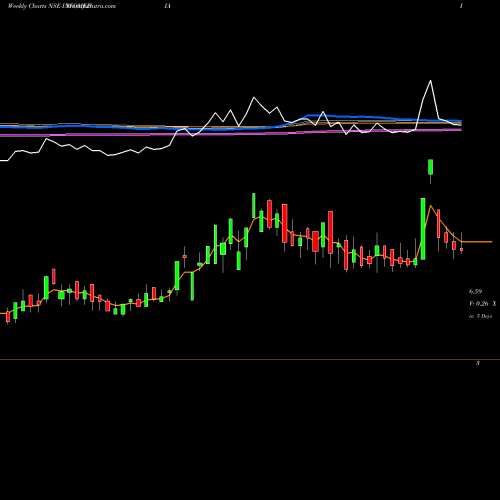
Task: Click the 'V: 0.26 X' volume label
Action: [483, 304]
